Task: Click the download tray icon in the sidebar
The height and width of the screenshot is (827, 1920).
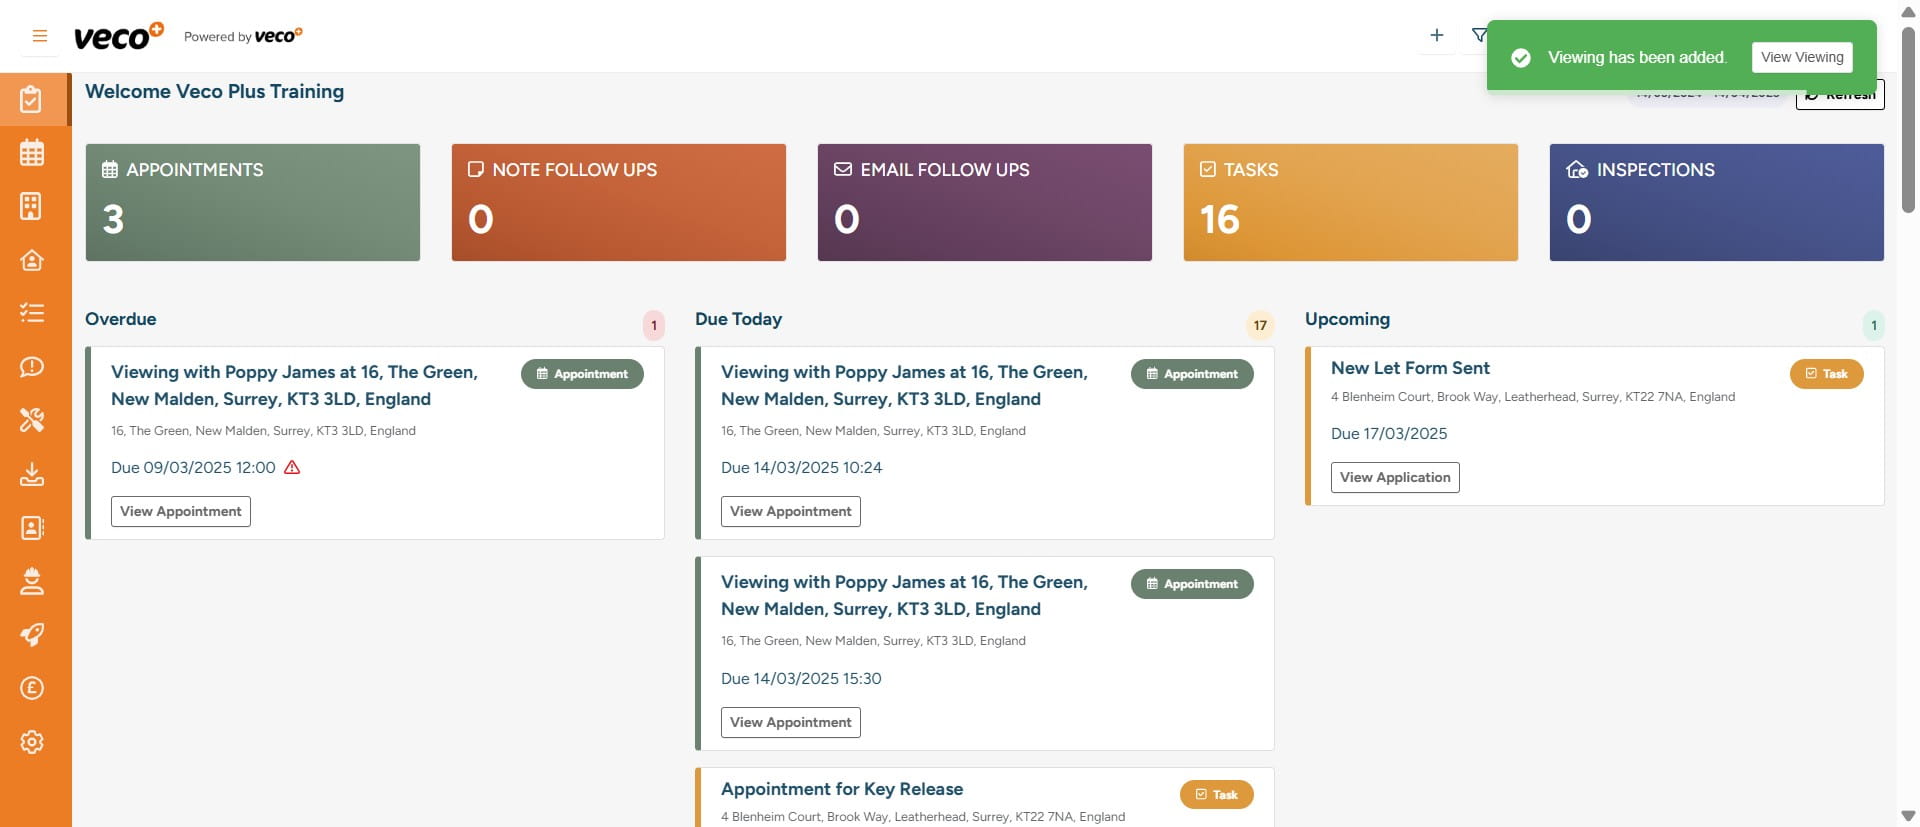Action: click(x=32, y=474)
